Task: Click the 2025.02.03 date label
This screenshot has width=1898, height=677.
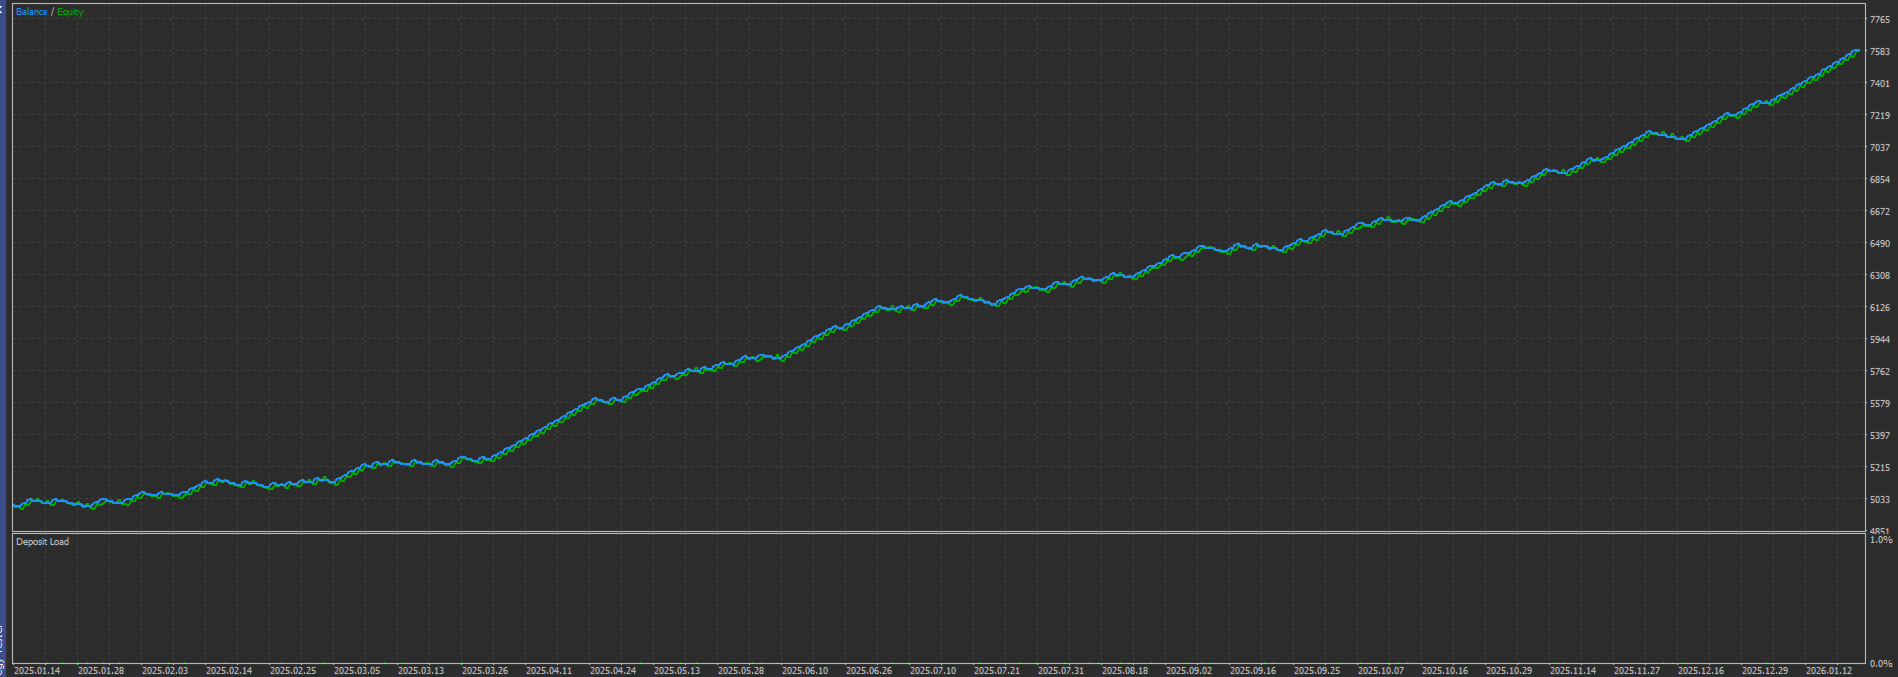Action: [165, 671]
